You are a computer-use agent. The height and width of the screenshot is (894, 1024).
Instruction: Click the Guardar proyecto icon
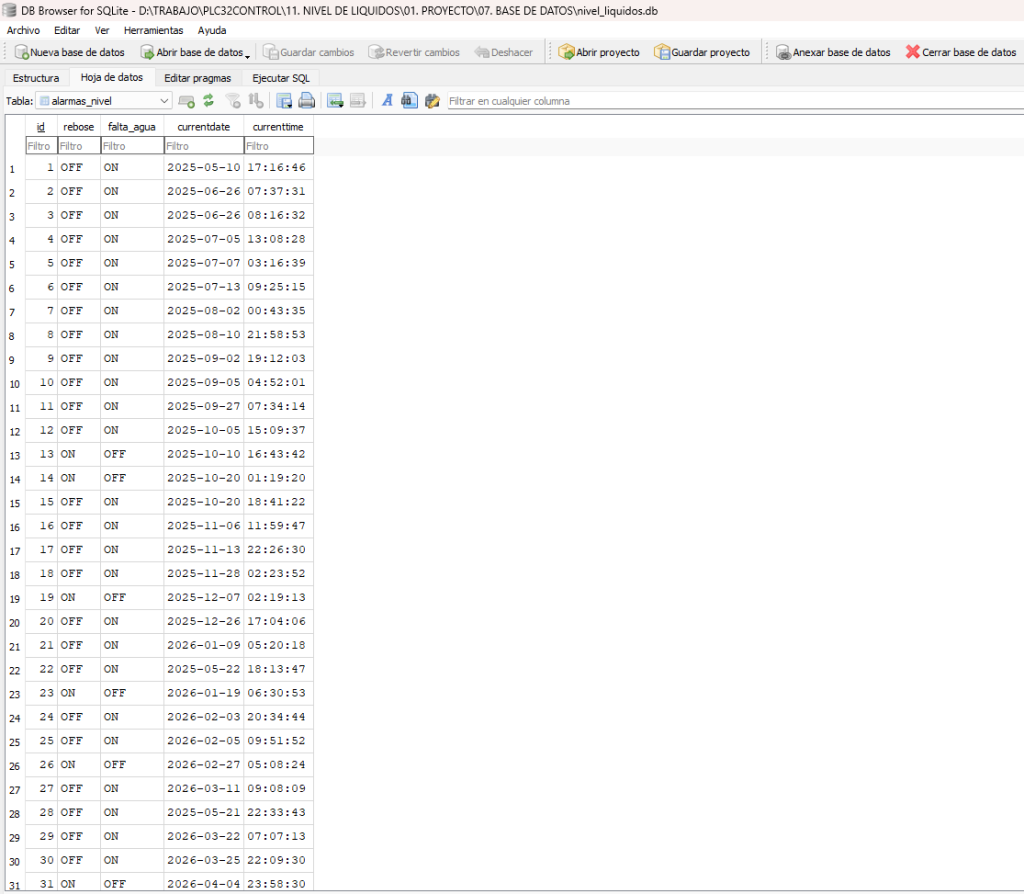point(662,52)
